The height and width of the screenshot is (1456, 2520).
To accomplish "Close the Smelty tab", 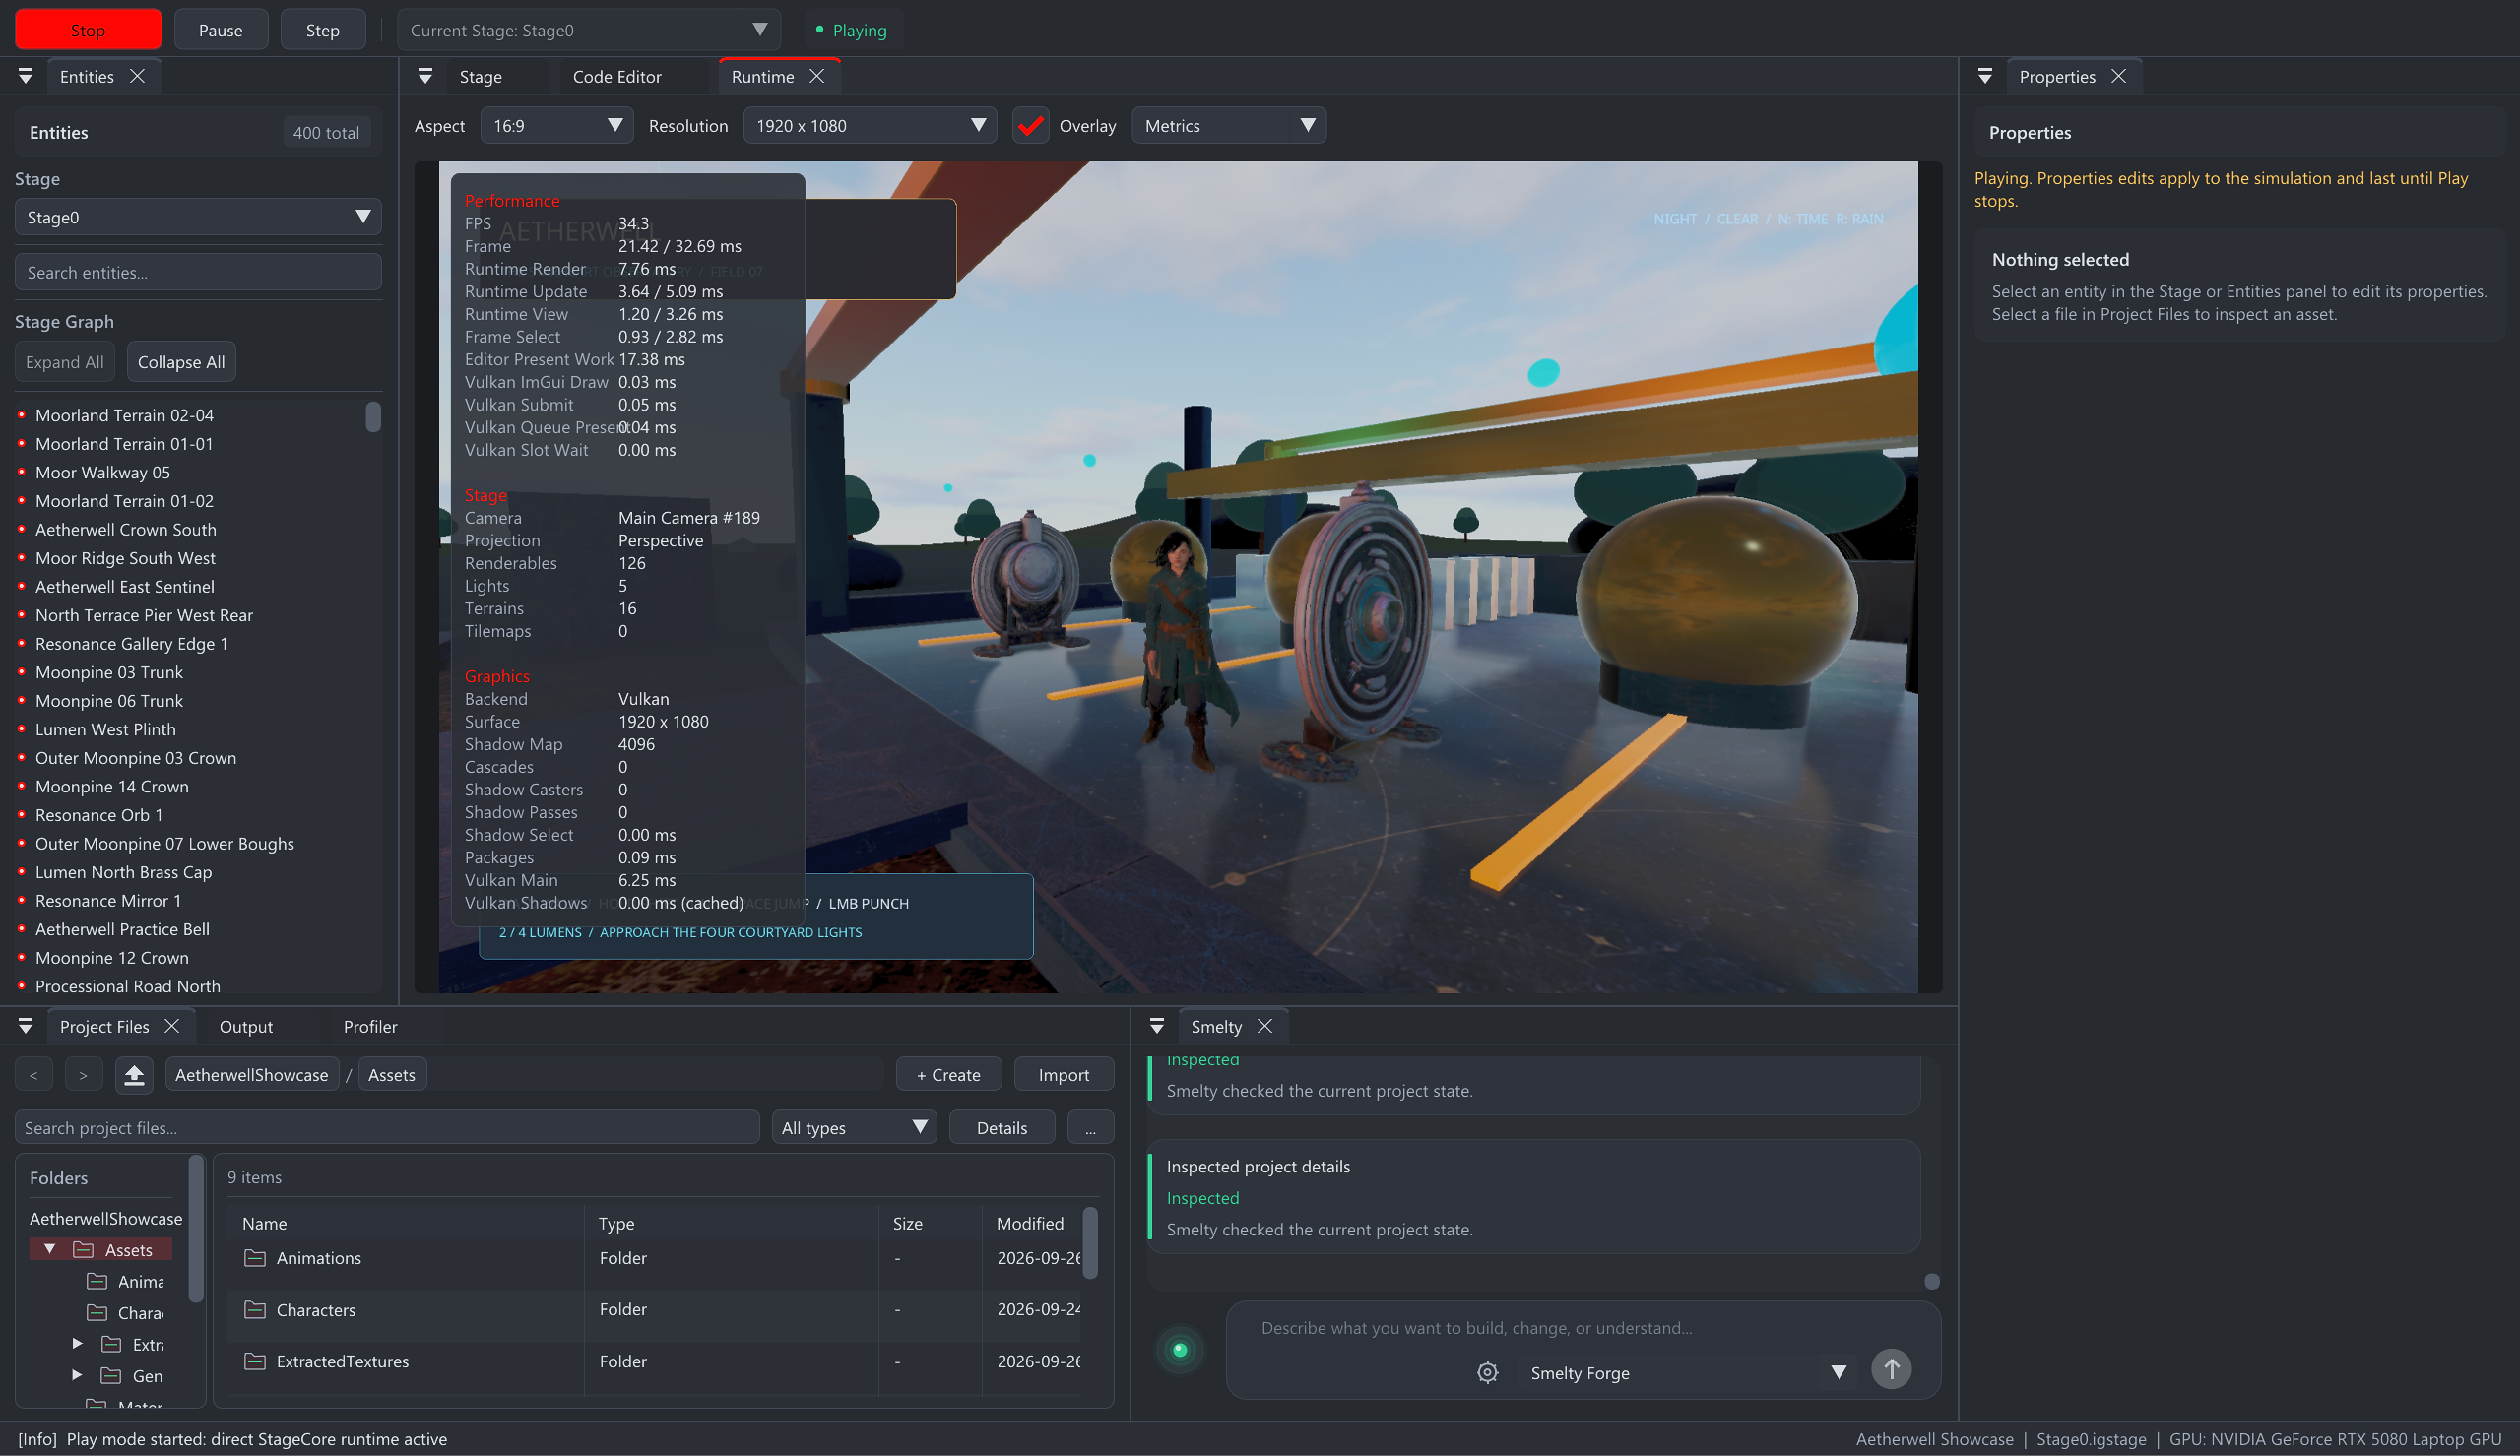I will click(x=1265, y=1026).
